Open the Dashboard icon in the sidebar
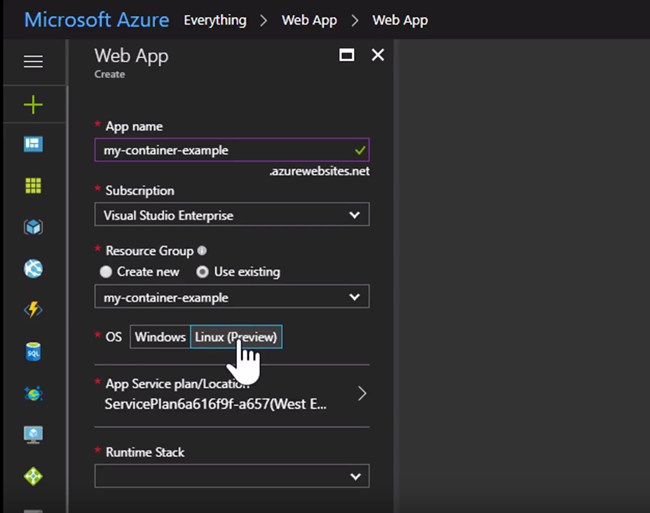This screenshot has height=513, width=650. (x=33, y=144)
